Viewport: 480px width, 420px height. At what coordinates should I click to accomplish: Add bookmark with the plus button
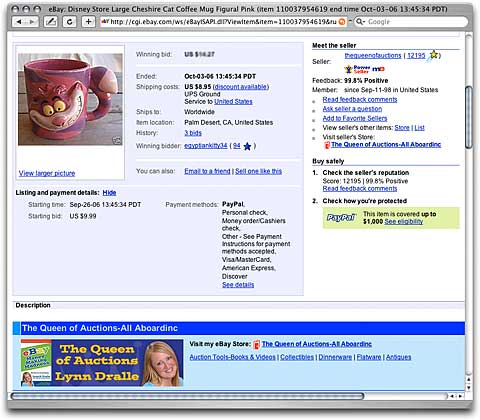(88, 22)
